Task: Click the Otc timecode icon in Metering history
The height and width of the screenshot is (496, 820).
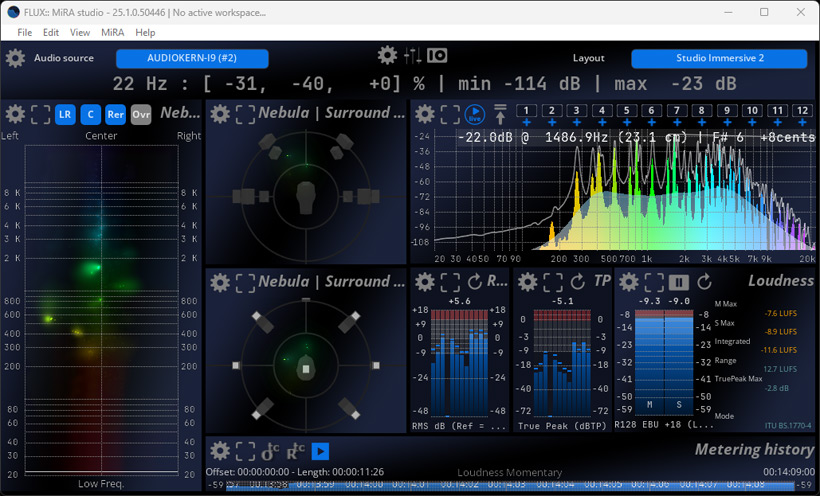Action: pos(270,451)
